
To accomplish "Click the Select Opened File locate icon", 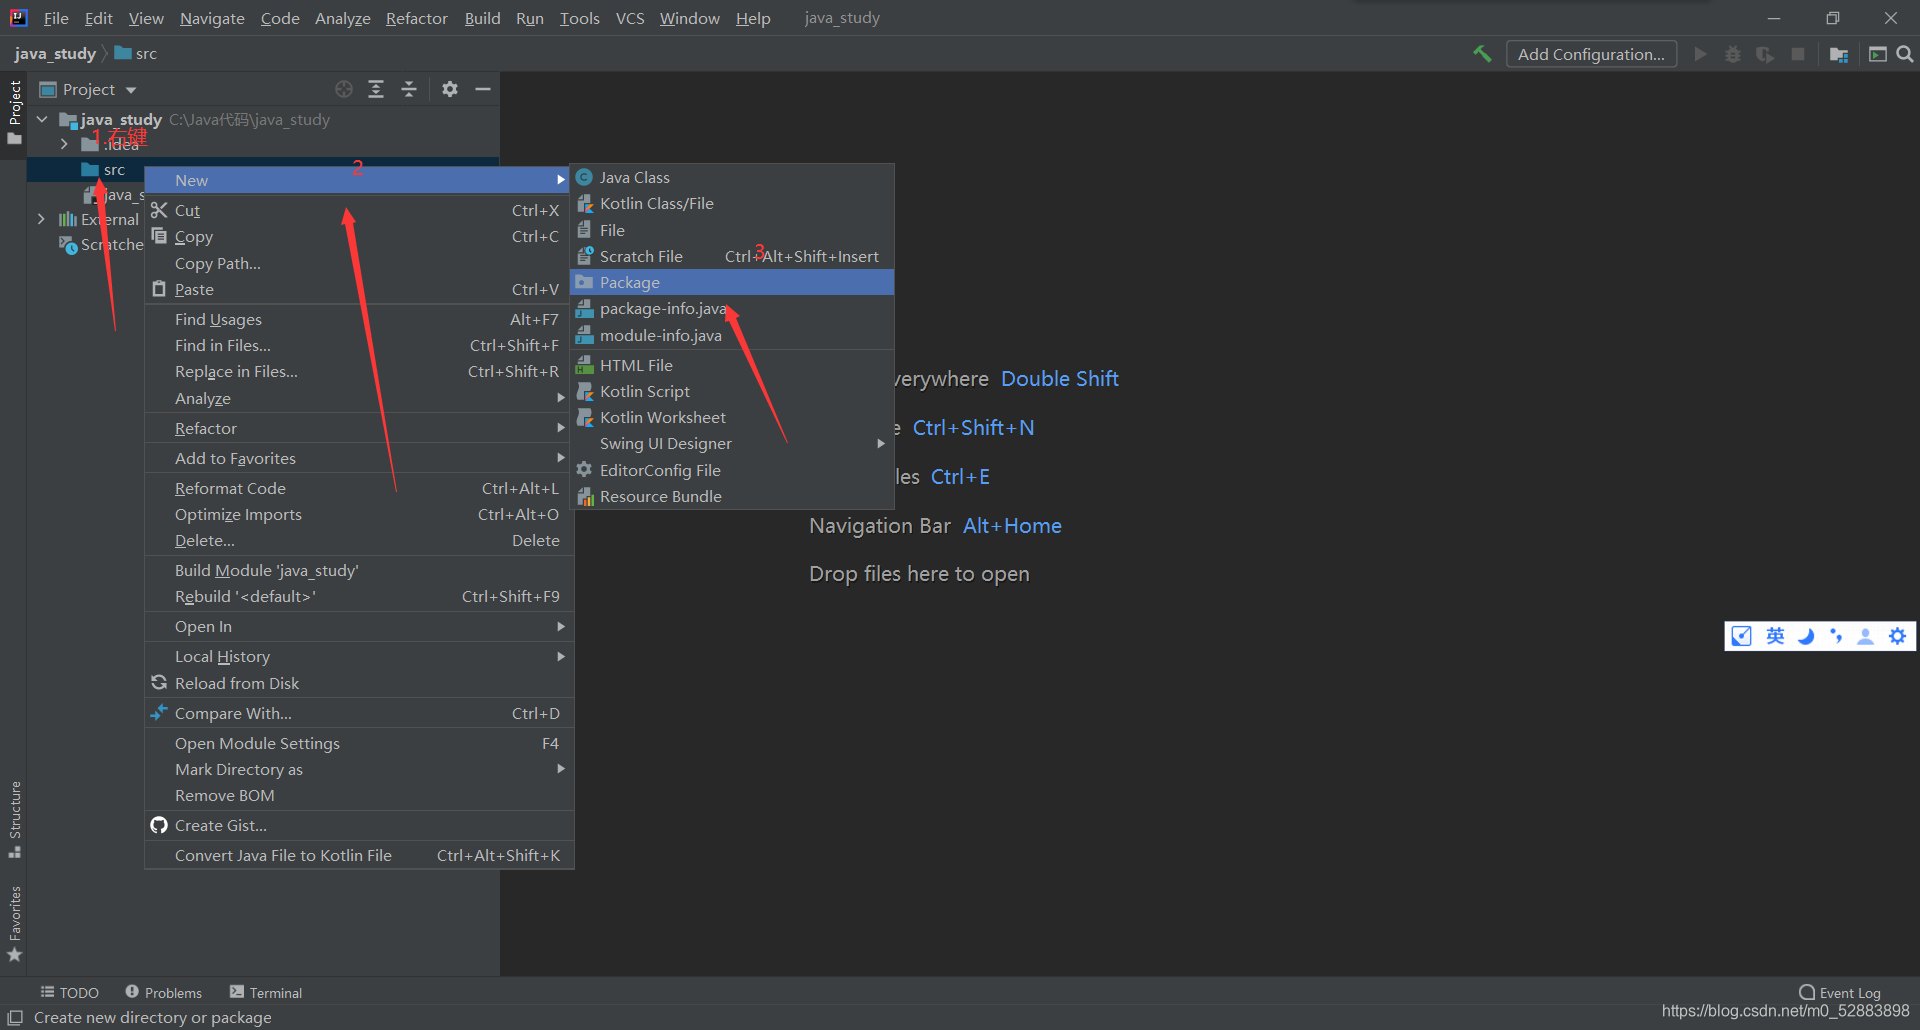I will (x=344, y=89).
